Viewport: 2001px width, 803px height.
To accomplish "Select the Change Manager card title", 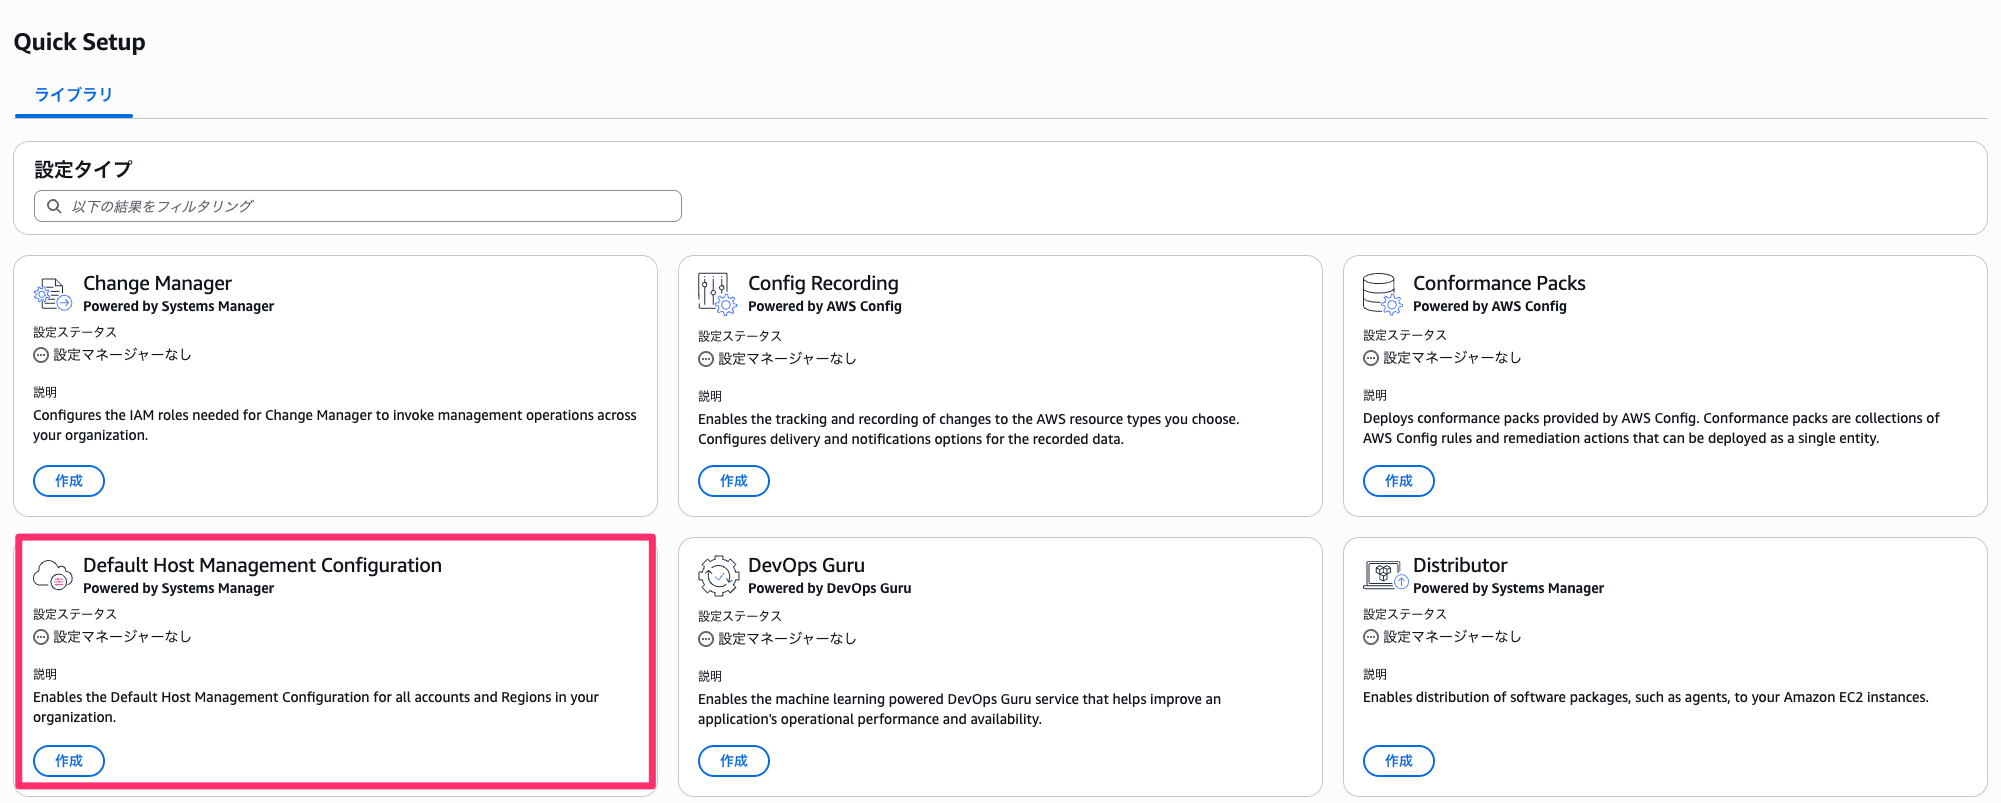I will pos(157,283).
